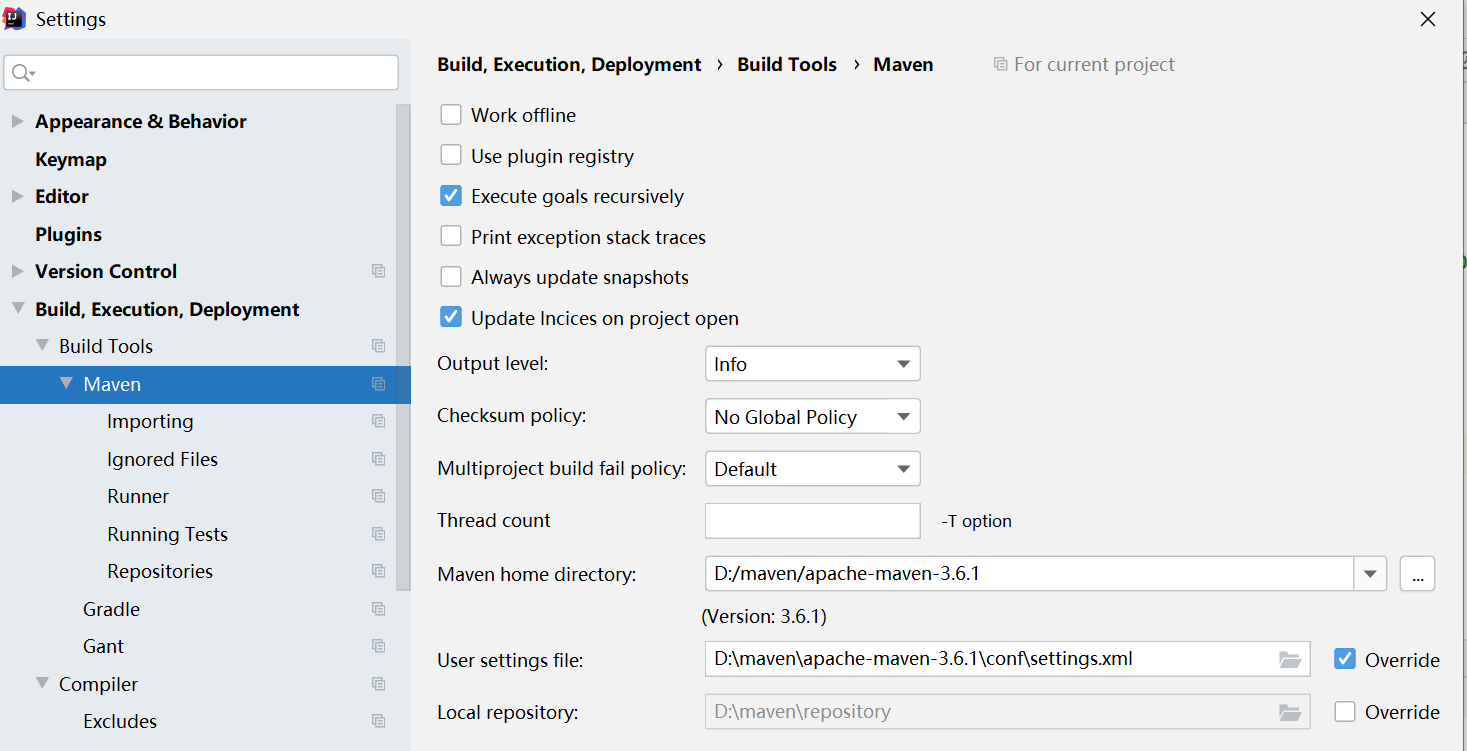Check Use plugin registry
Image resolution: width=1467 pixels, height=751 pixels.
tap(451, 156)
